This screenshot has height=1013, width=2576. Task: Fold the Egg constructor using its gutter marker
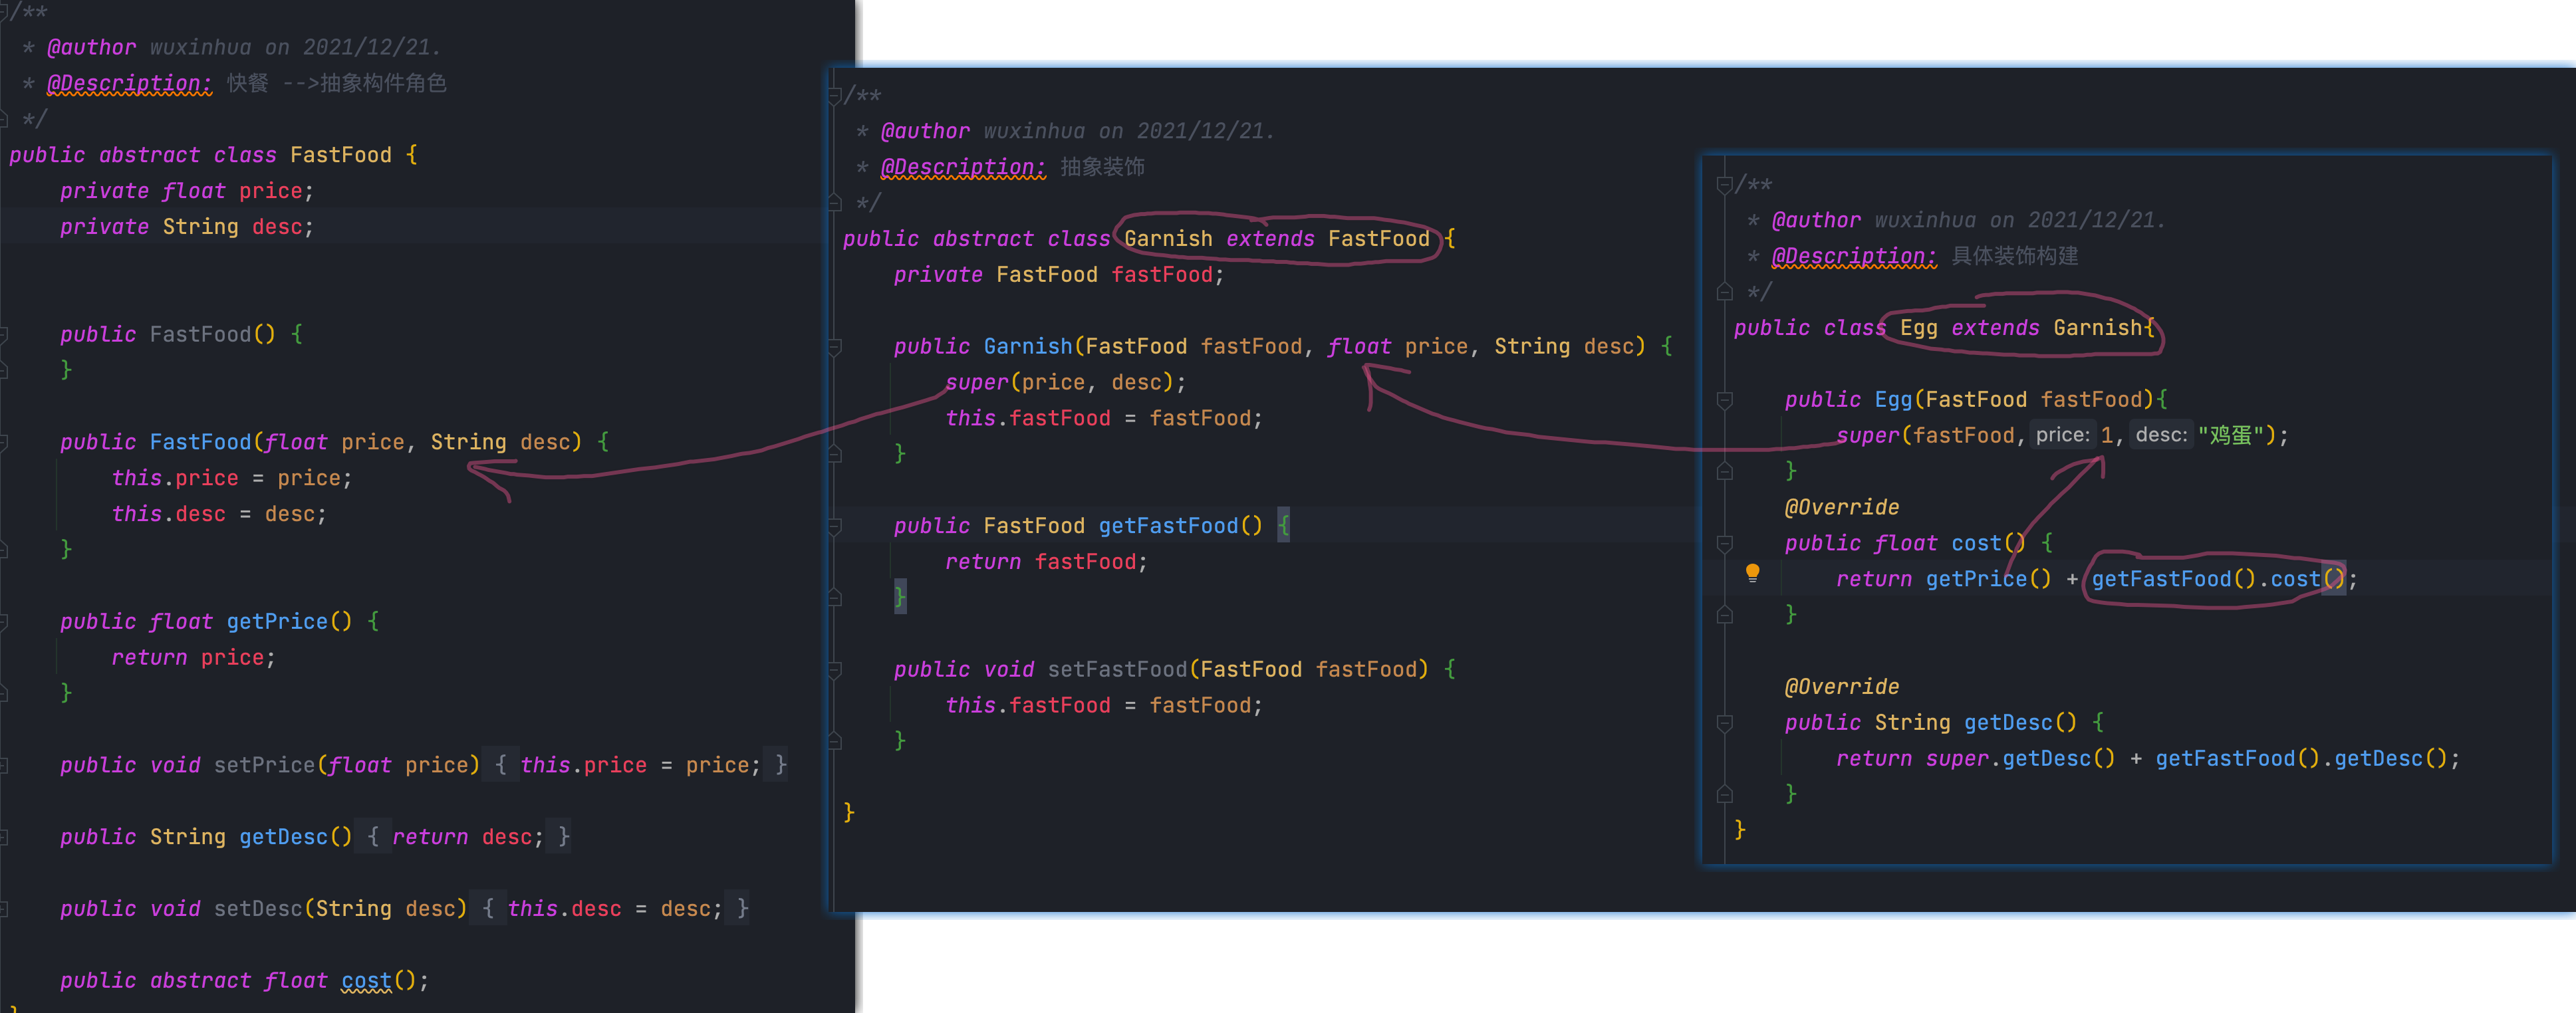(1724, 400)
